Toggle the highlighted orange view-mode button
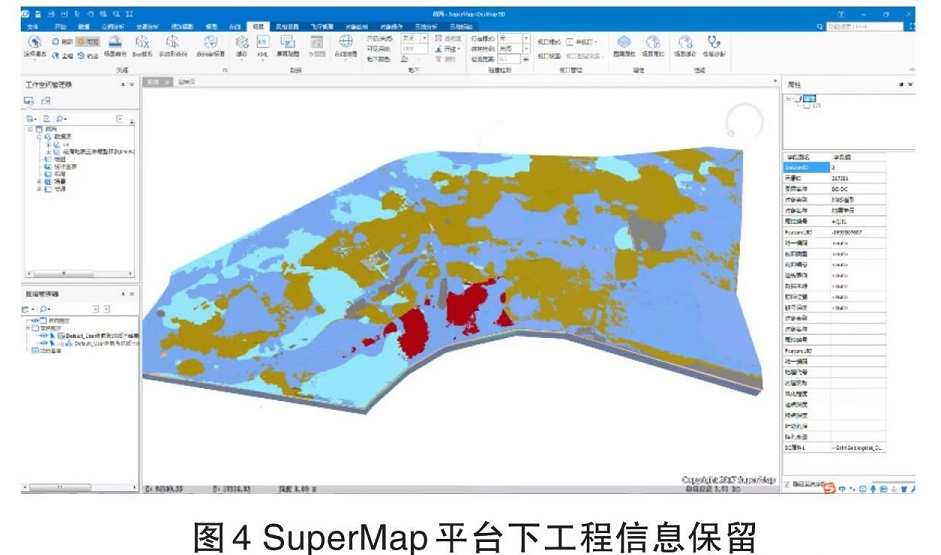This screenshot has height=555, width=941. [88, 41]
